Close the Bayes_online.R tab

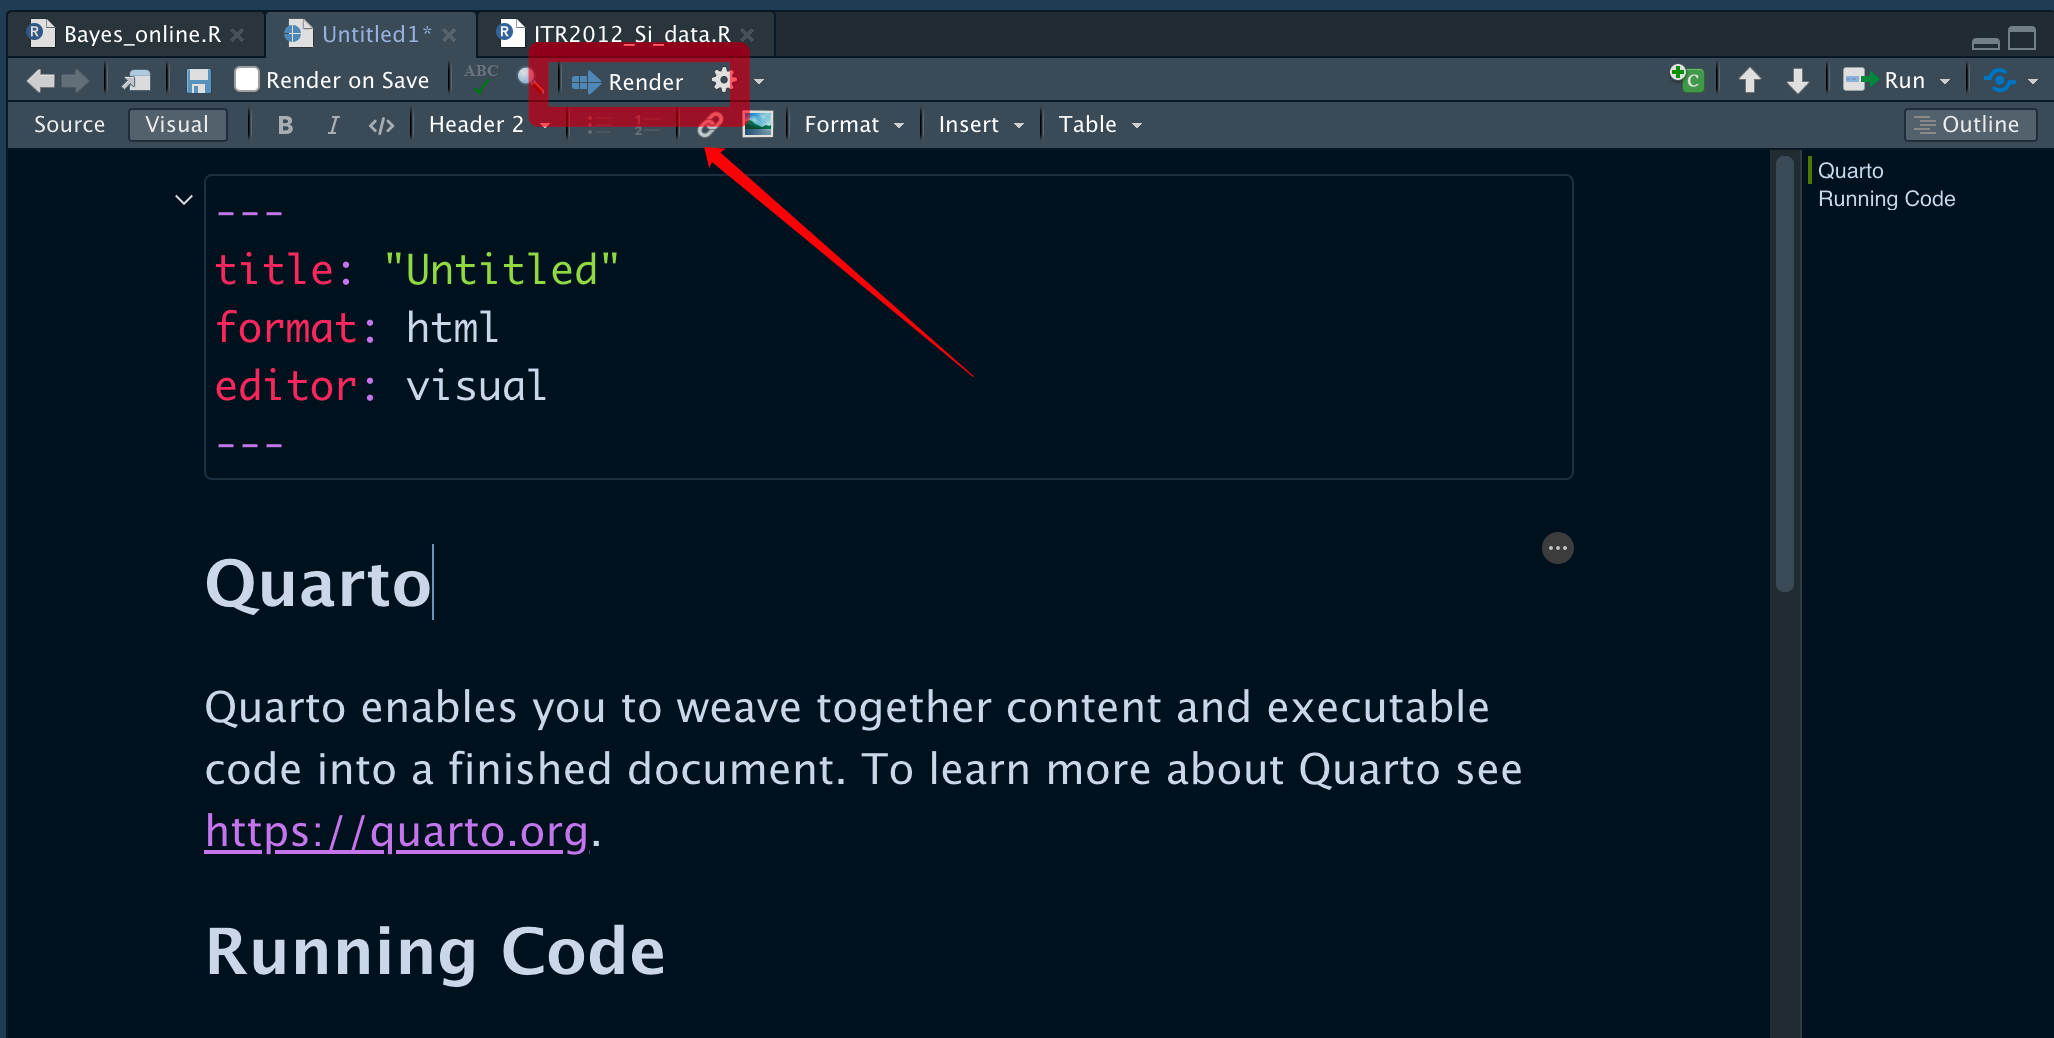237,35
